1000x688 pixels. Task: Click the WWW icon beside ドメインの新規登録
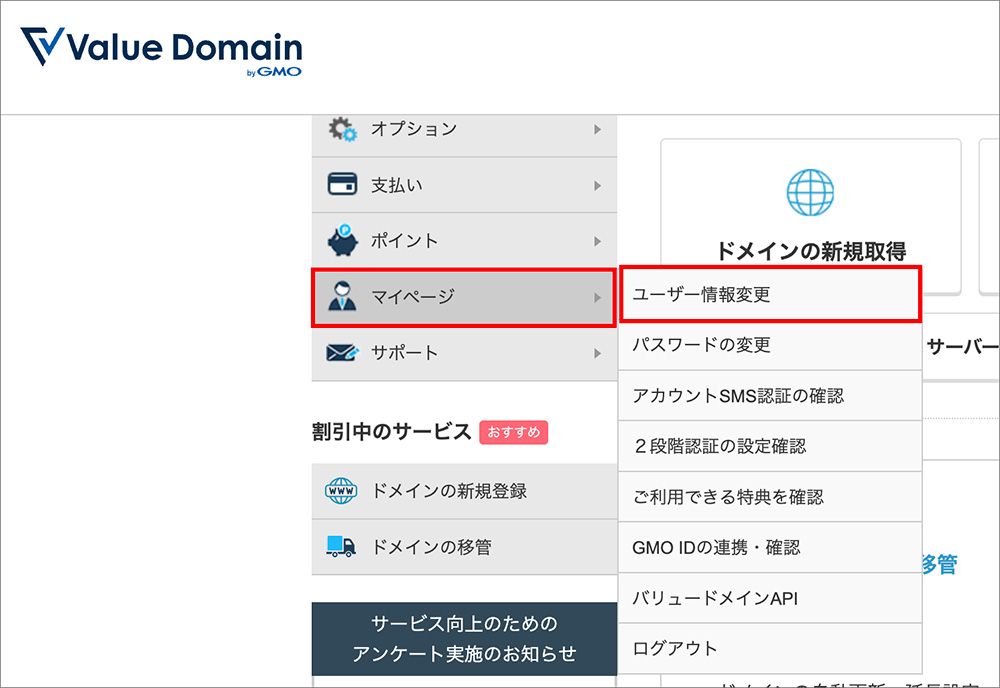[x=343, y=491]
